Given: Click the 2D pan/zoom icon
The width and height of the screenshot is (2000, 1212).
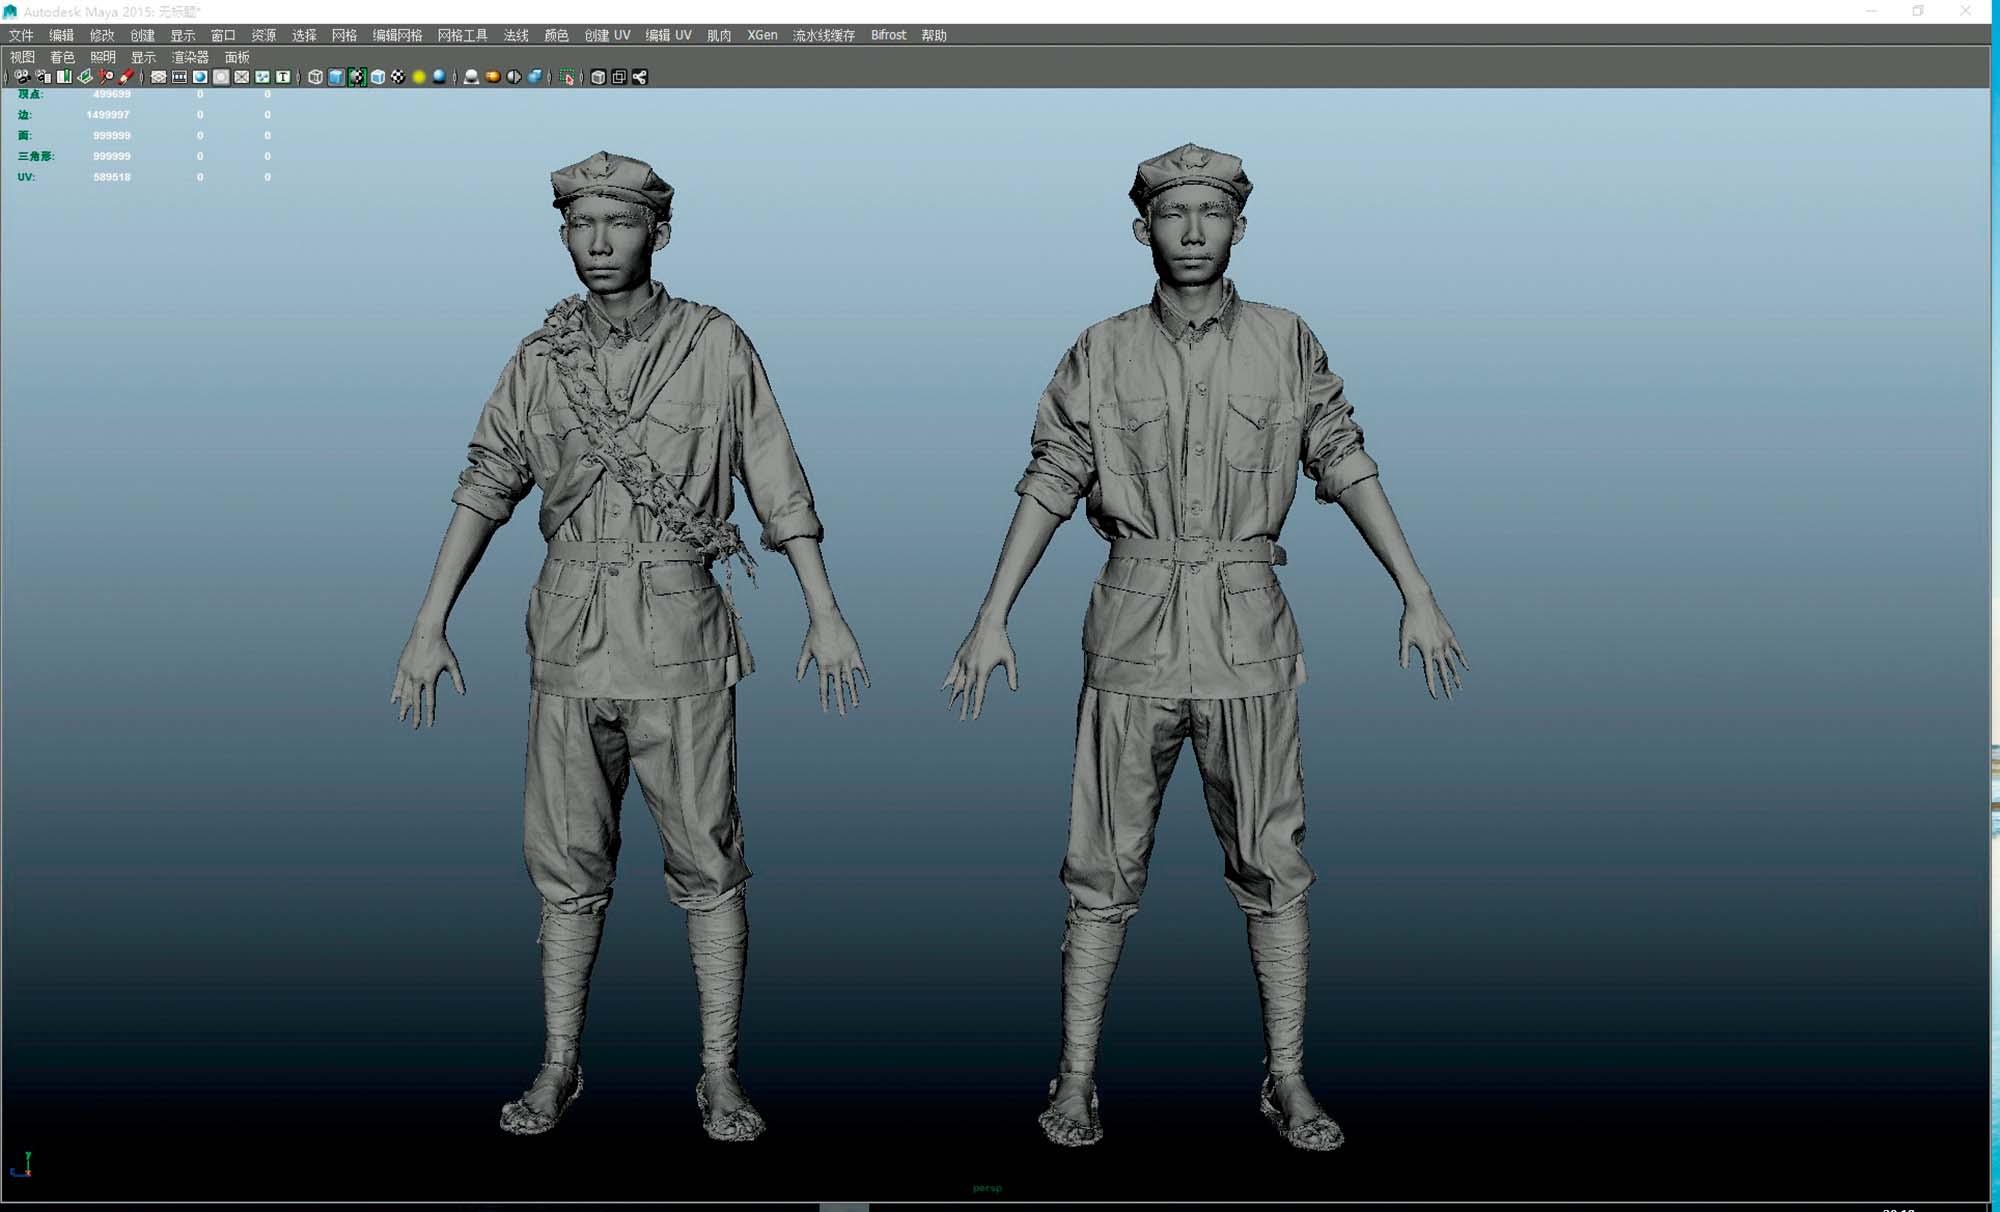Looking at the screenshot, I should [106, 77].
